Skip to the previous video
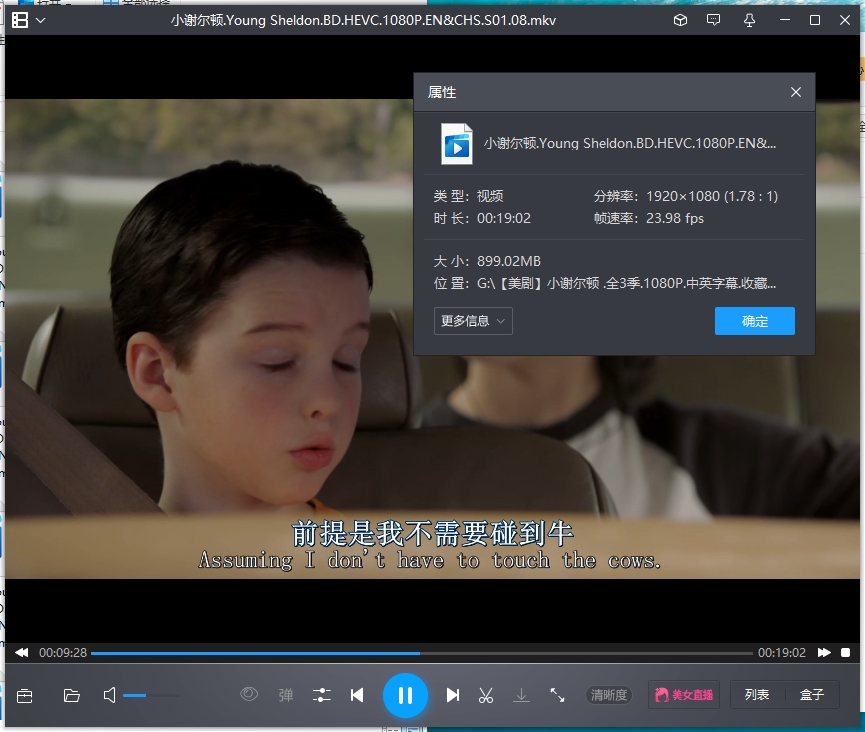865x732 pixels. point(357,695)
